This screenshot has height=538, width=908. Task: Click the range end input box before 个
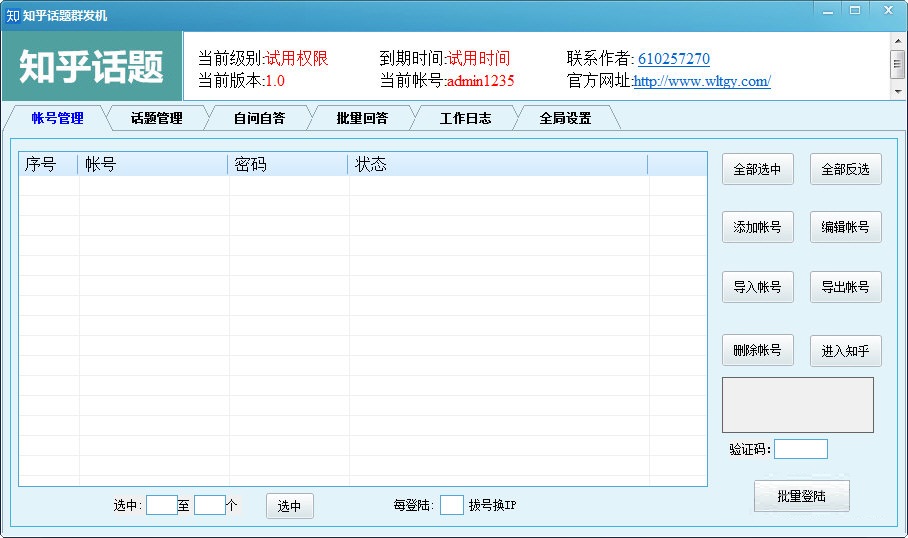pyautogui.click(x=210, y=505)
